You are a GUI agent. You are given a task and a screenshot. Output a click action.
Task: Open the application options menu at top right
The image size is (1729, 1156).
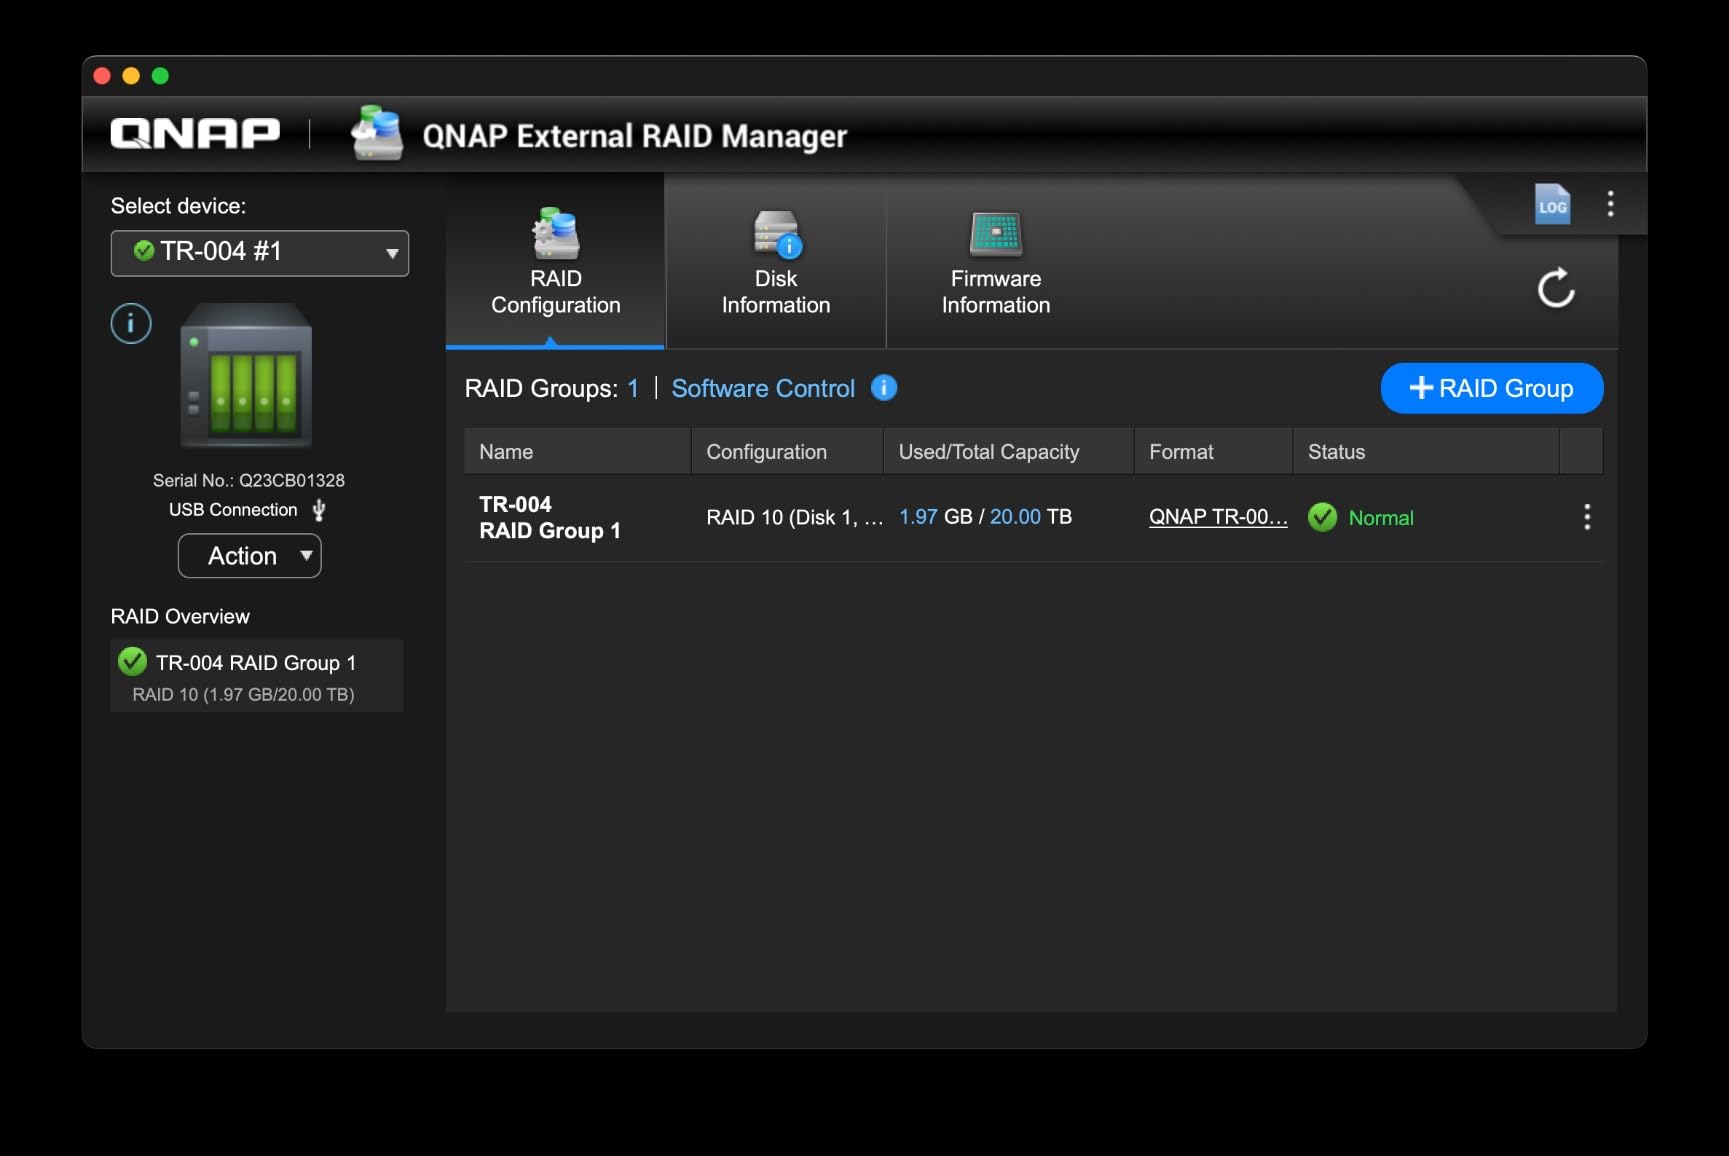tap(1611, 203)
